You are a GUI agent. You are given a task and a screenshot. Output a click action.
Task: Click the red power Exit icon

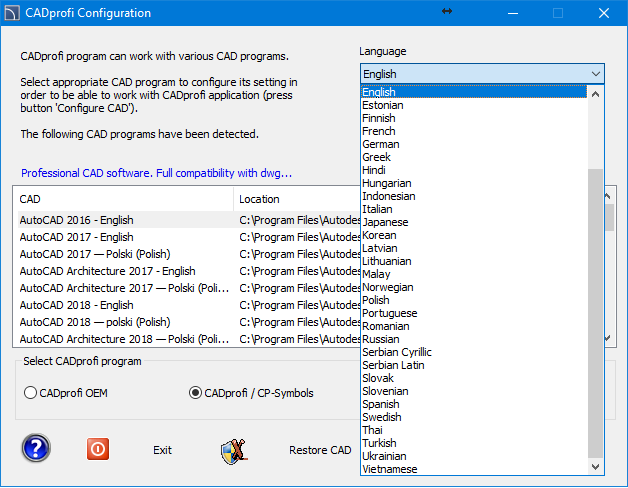pos(98,449)
